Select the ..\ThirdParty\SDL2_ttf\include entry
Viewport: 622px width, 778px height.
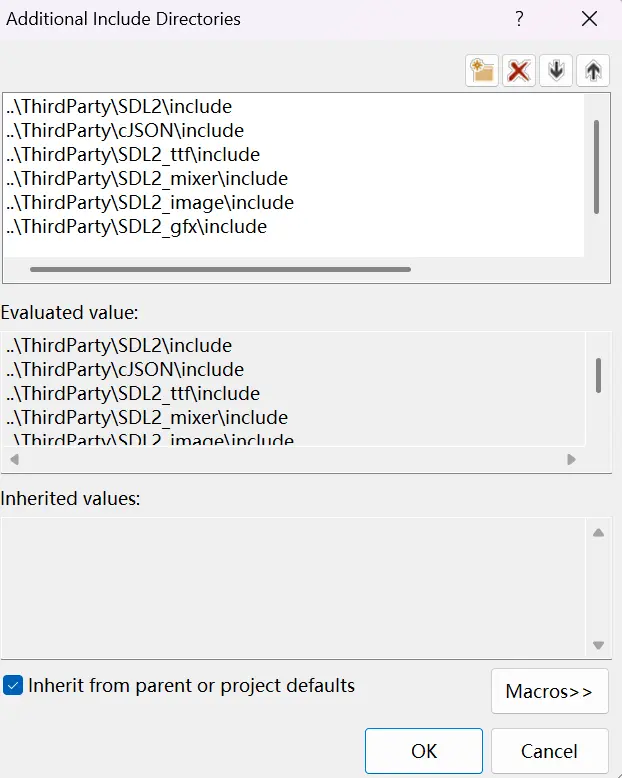click(133, 155)
